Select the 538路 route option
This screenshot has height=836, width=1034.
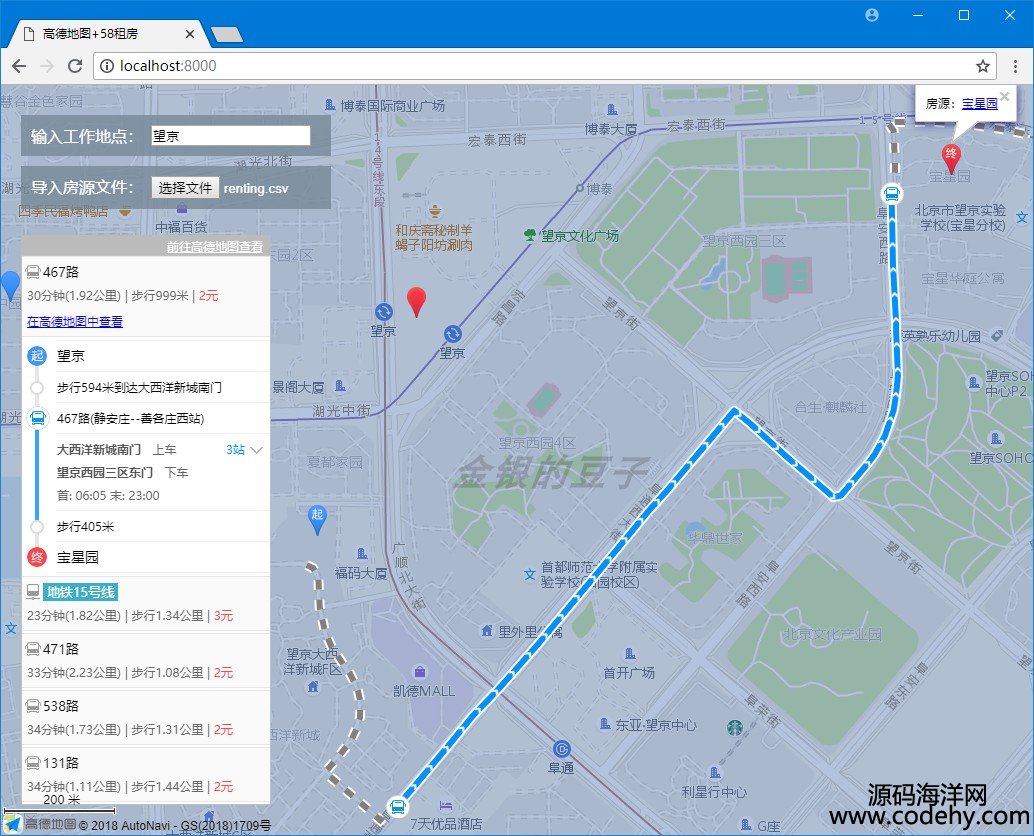pyautogui.click(x=146, y=717)
